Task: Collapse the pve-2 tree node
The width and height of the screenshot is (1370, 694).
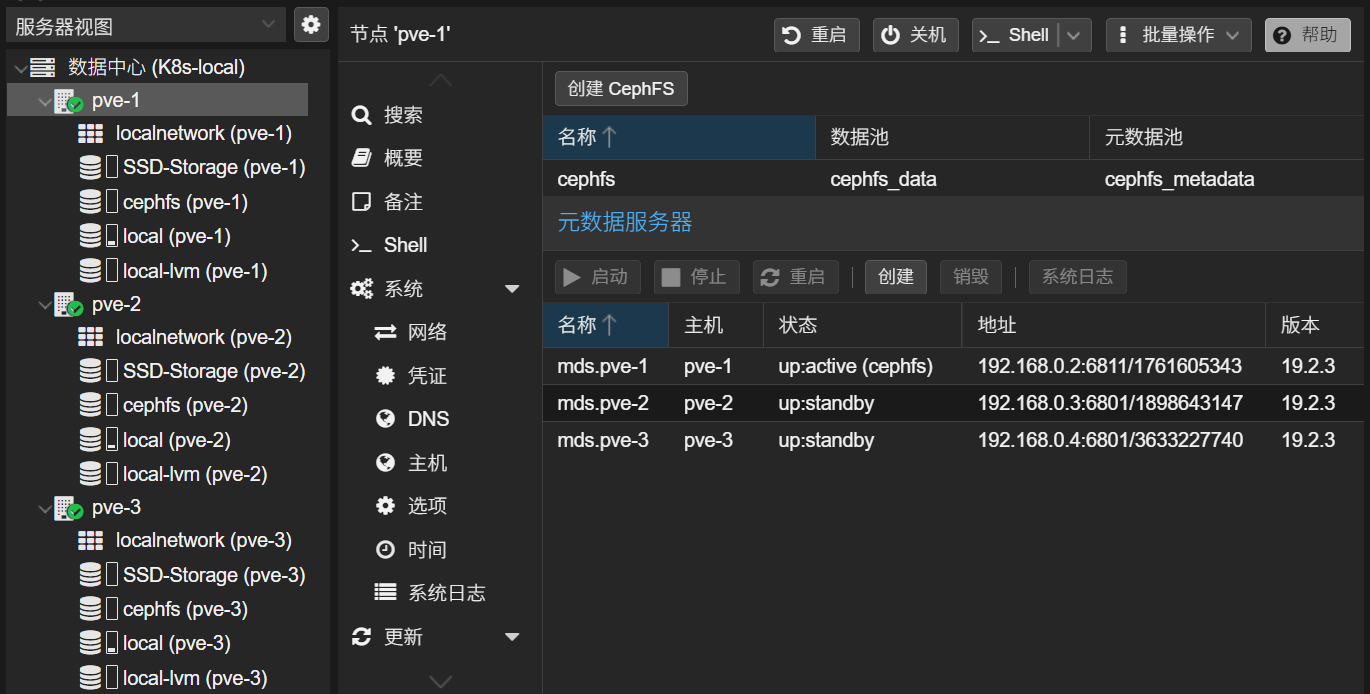Action: [46, 303]
